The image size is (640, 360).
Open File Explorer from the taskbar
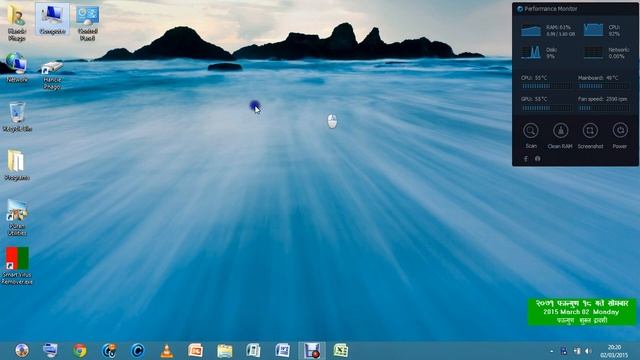click(x=224, y=351)
